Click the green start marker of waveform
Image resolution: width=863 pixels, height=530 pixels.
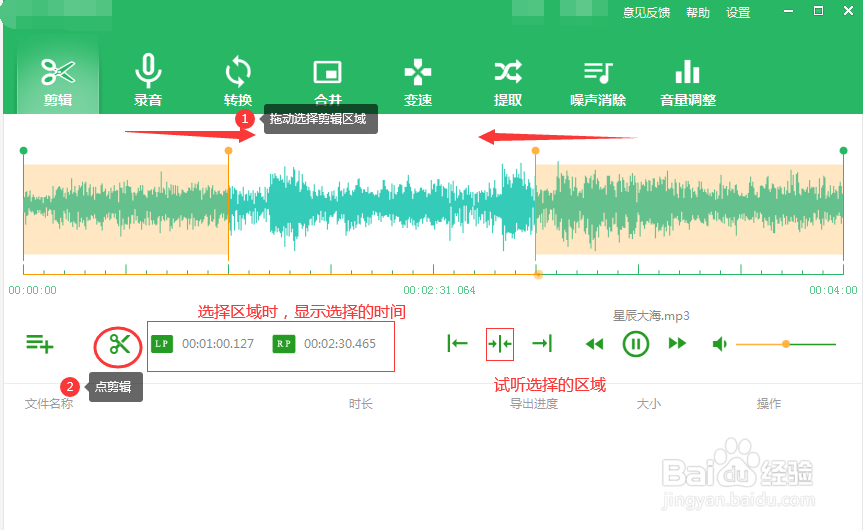tap(23, 151)
